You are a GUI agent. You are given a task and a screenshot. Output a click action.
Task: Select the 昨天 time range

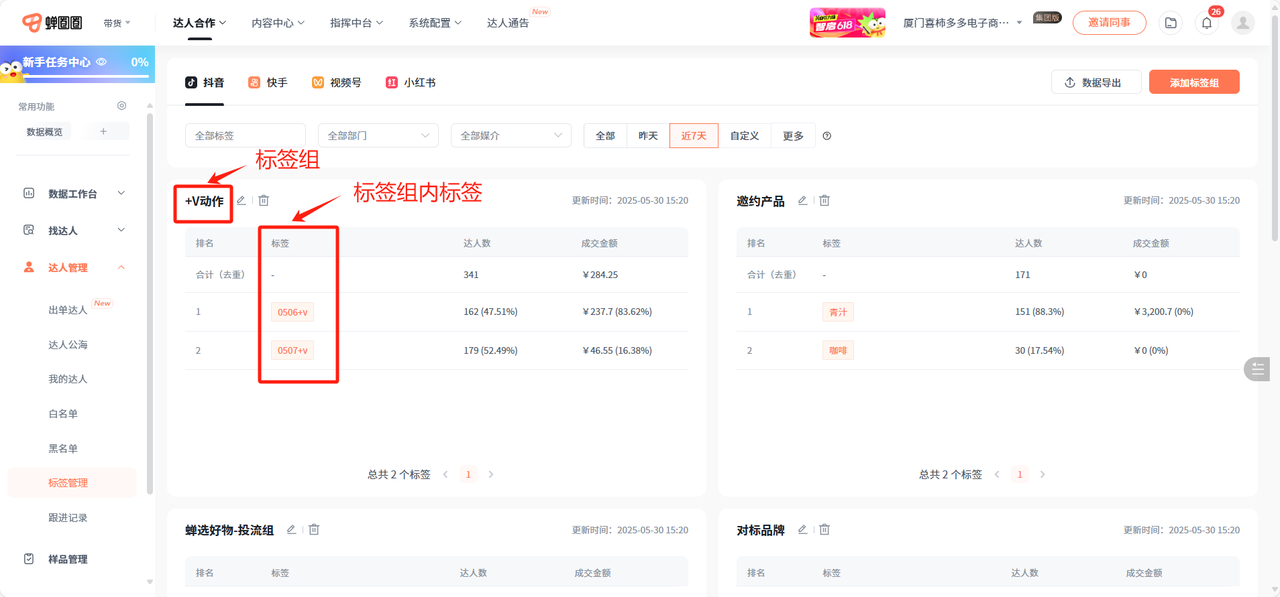(x=648, y=136)
